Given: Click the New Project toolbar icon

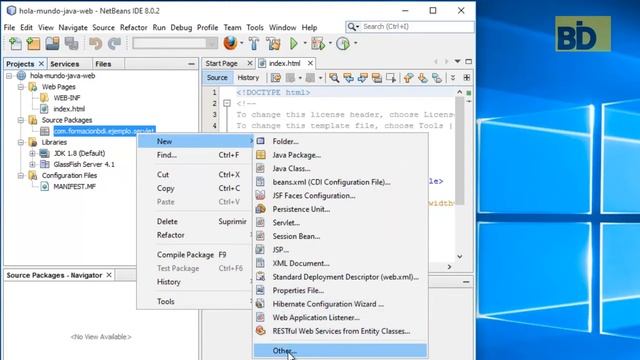Looking at the screenshot, I should tap(33, 43).
